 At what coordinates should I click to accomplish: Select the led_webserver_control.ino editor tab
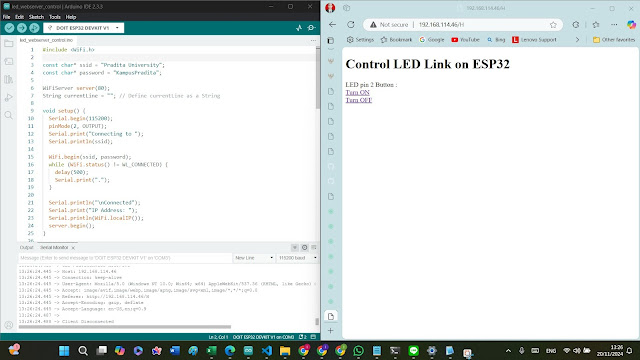(46, 40)
